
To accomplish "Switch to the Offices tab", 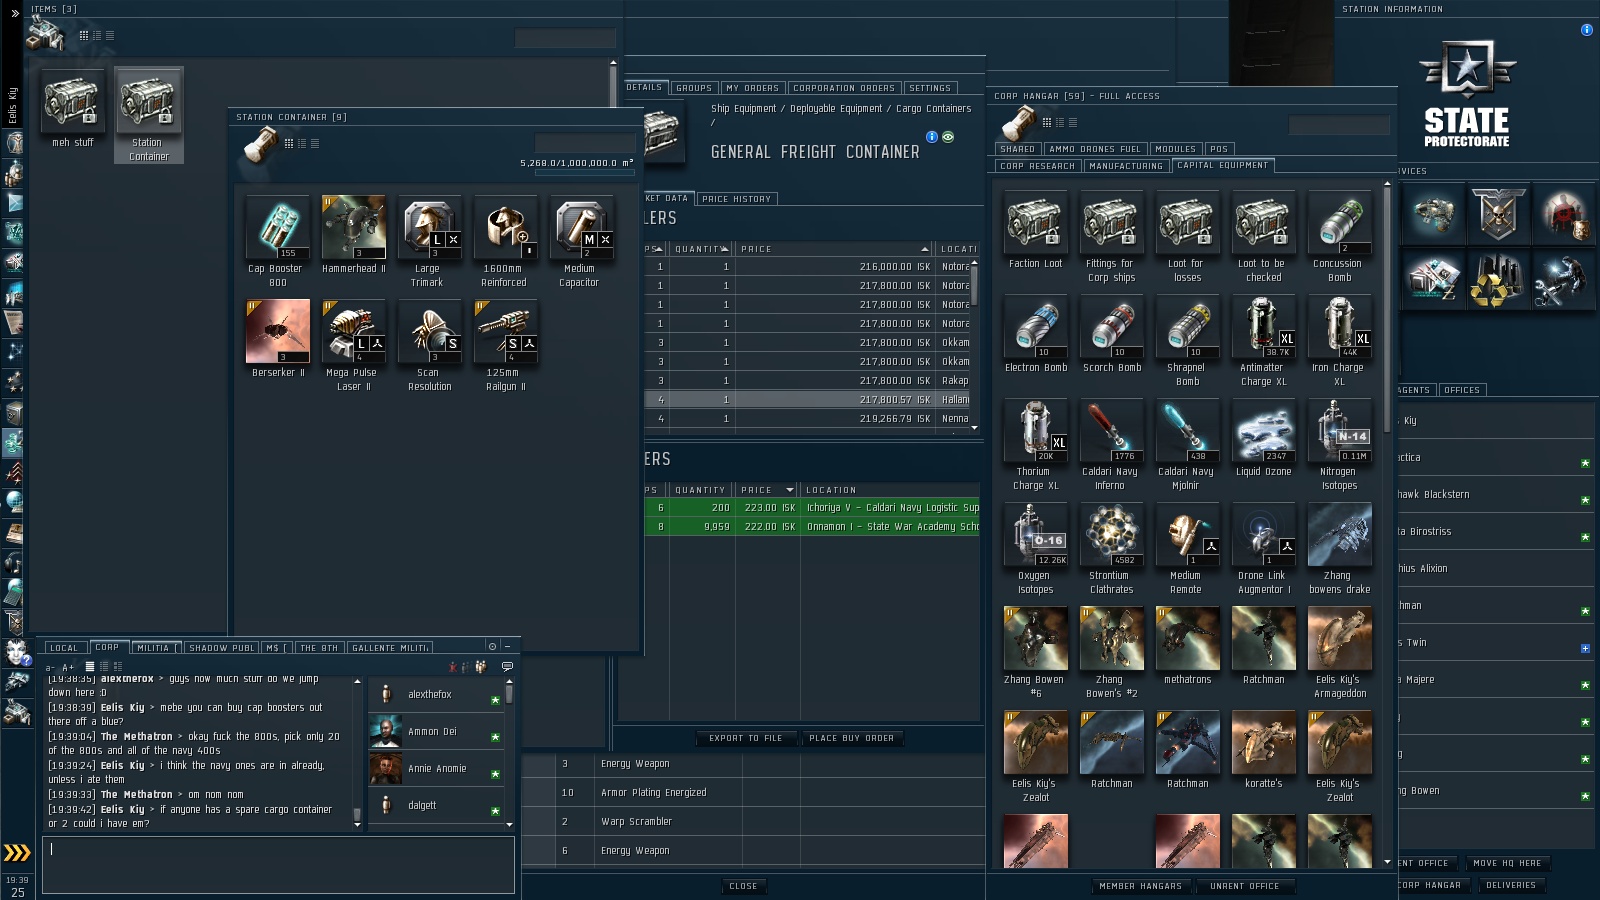I will 1462,390.
